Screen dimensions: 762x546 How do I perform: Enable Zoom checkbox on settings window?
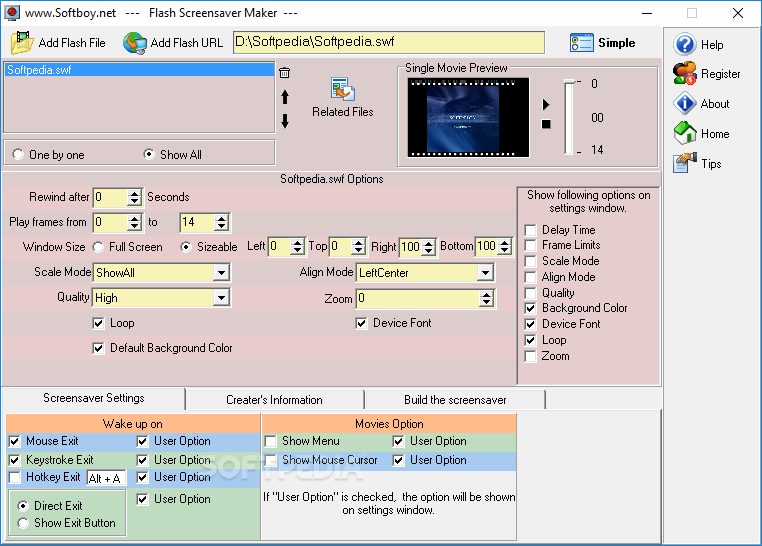point(531,357)
